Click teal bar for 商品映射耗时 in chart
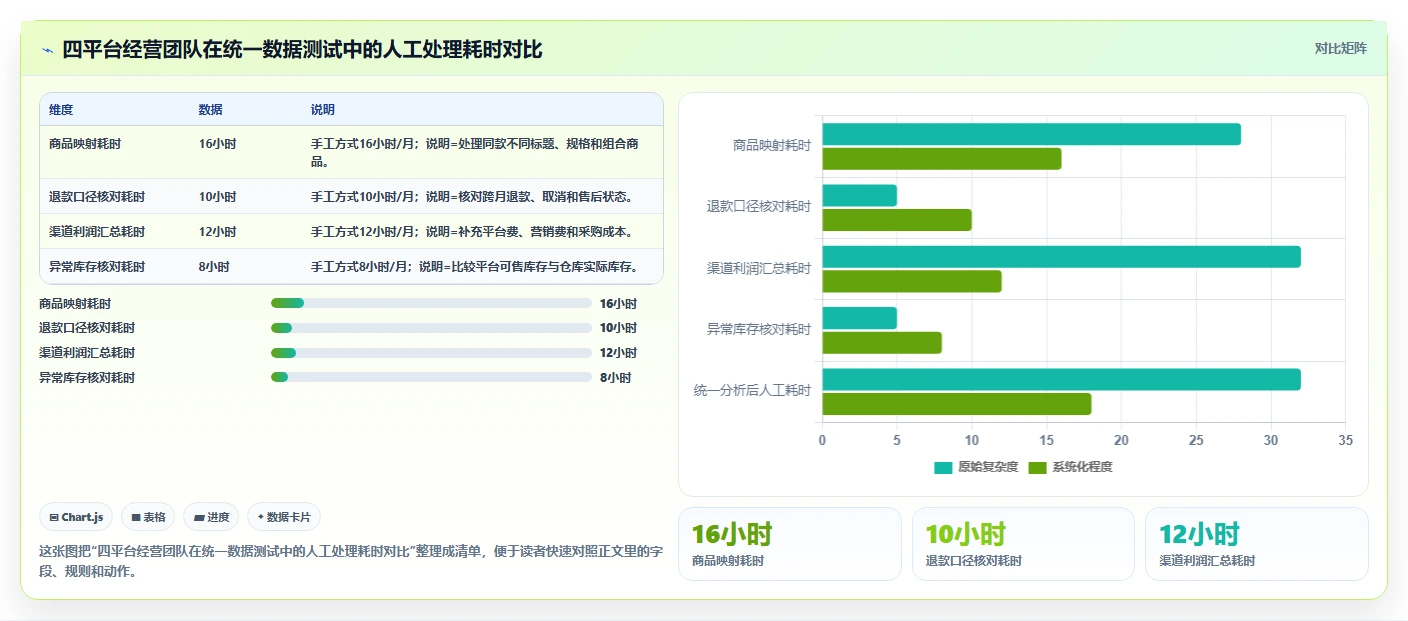1408x621 pixels. (1031, 134)
